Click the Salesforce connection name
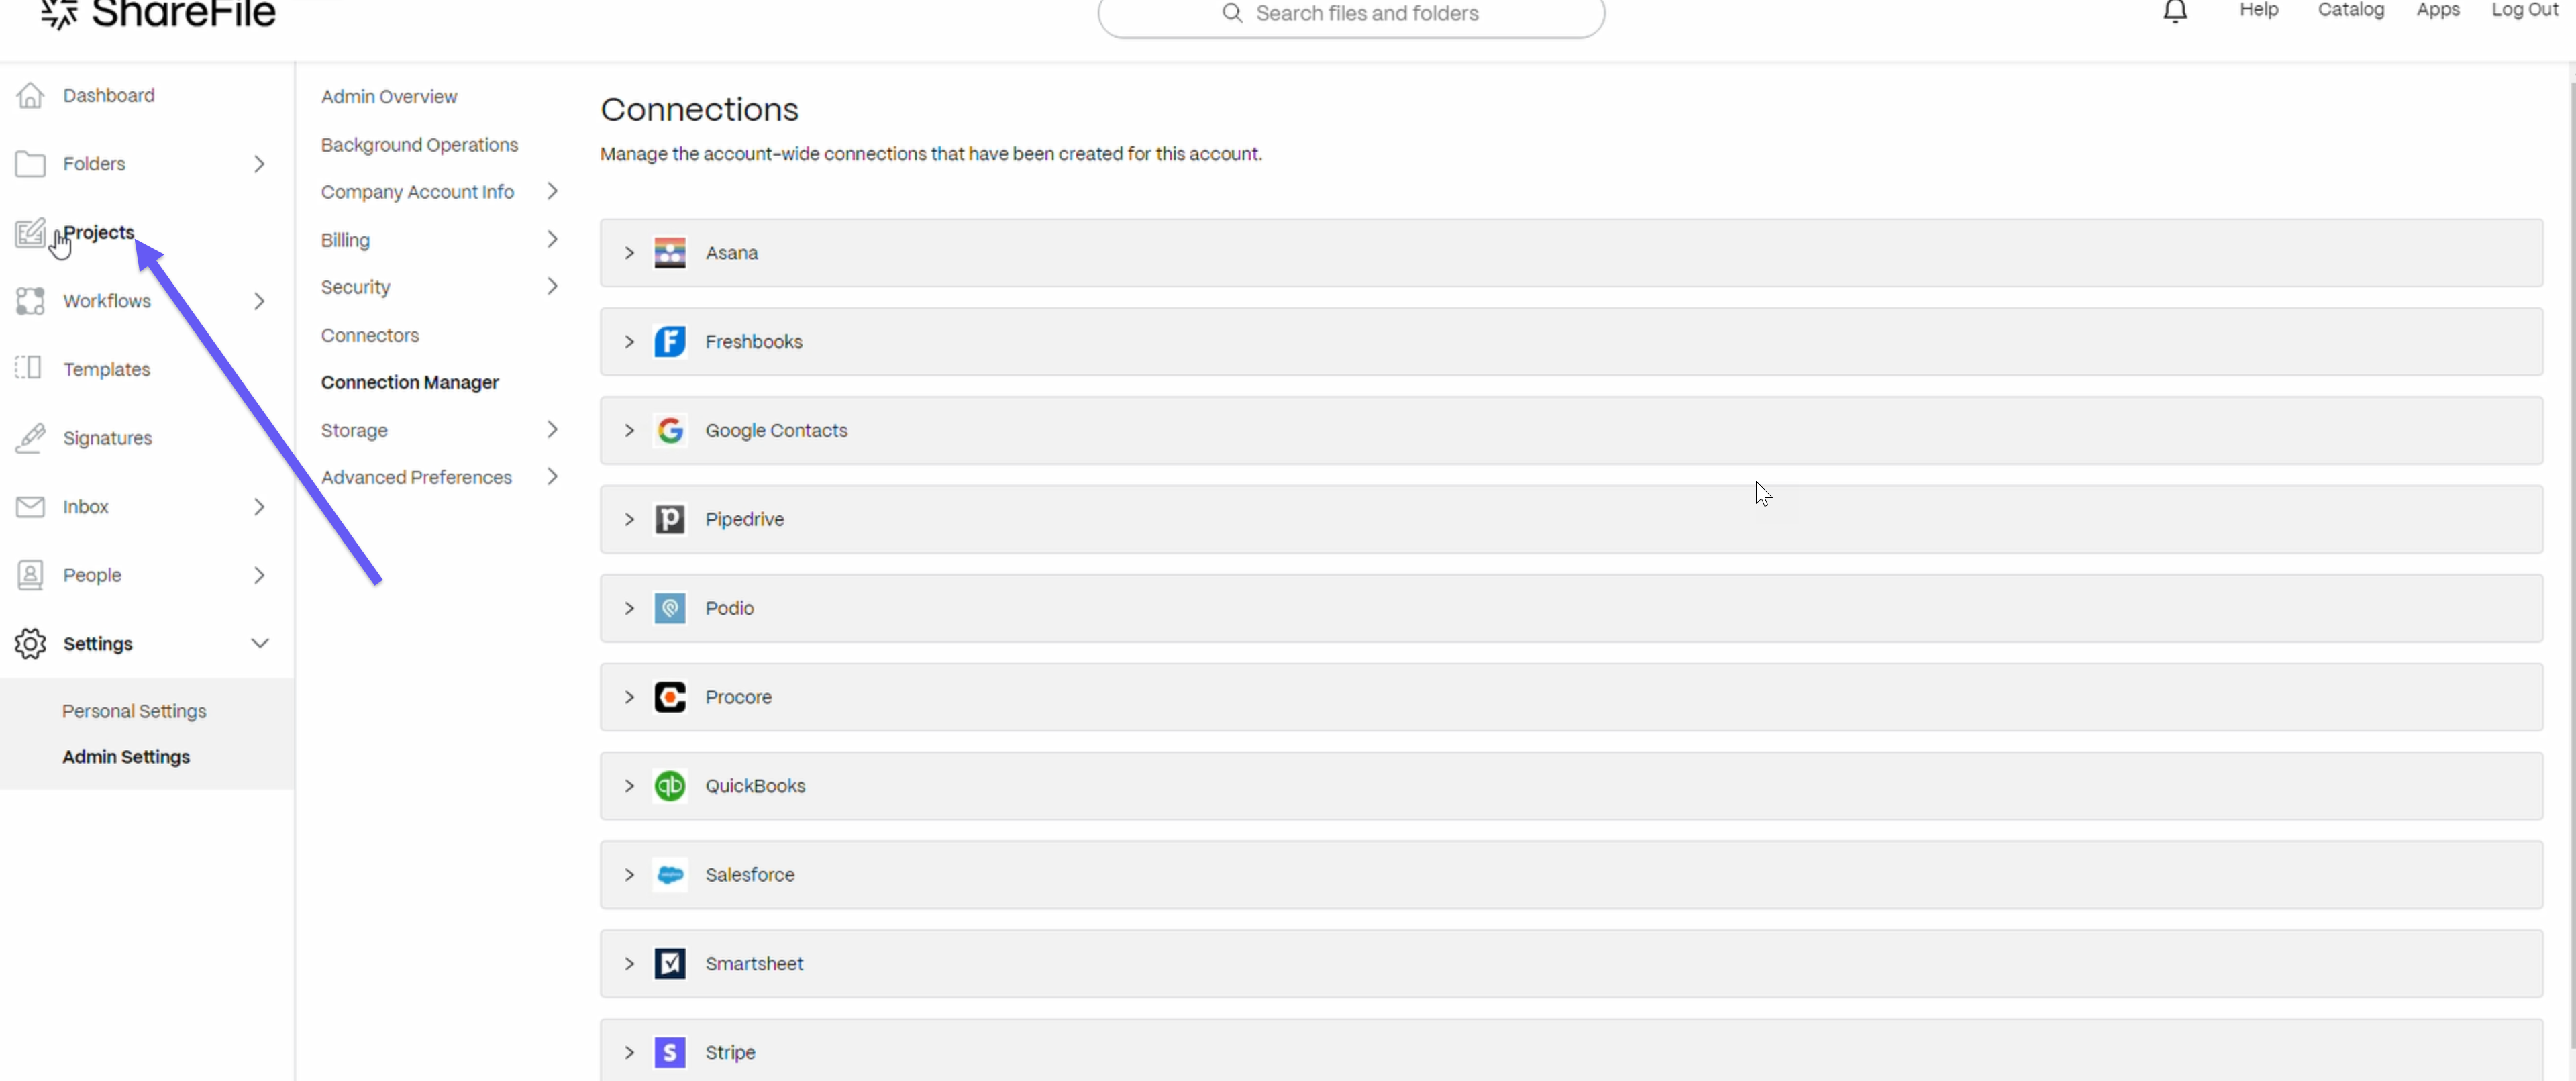Screen dimensions: 2576x1081 click(x=750, y=875)
